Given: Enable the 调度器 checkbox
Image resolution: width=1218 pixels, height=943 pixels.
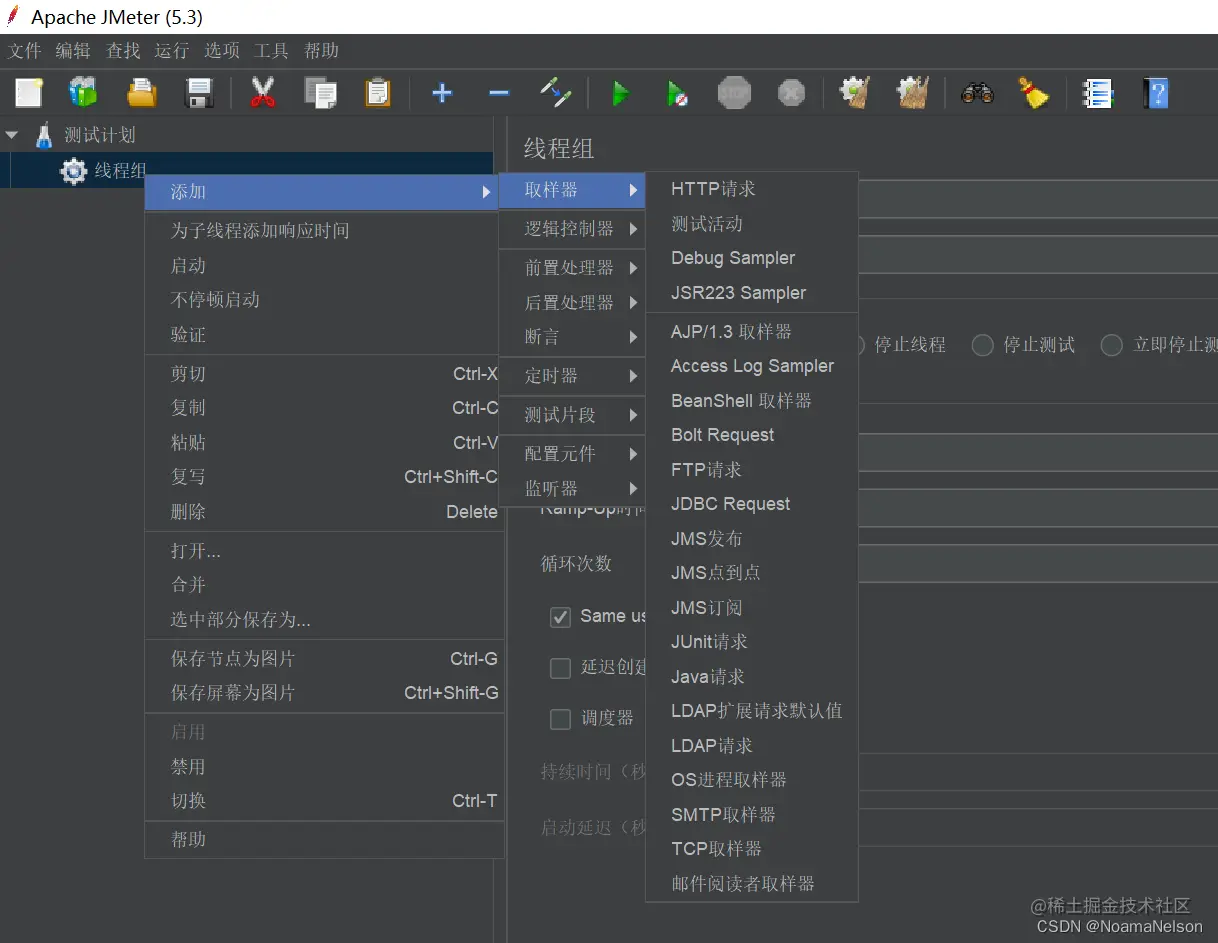Looking at the screenshot, I should 560,719.
